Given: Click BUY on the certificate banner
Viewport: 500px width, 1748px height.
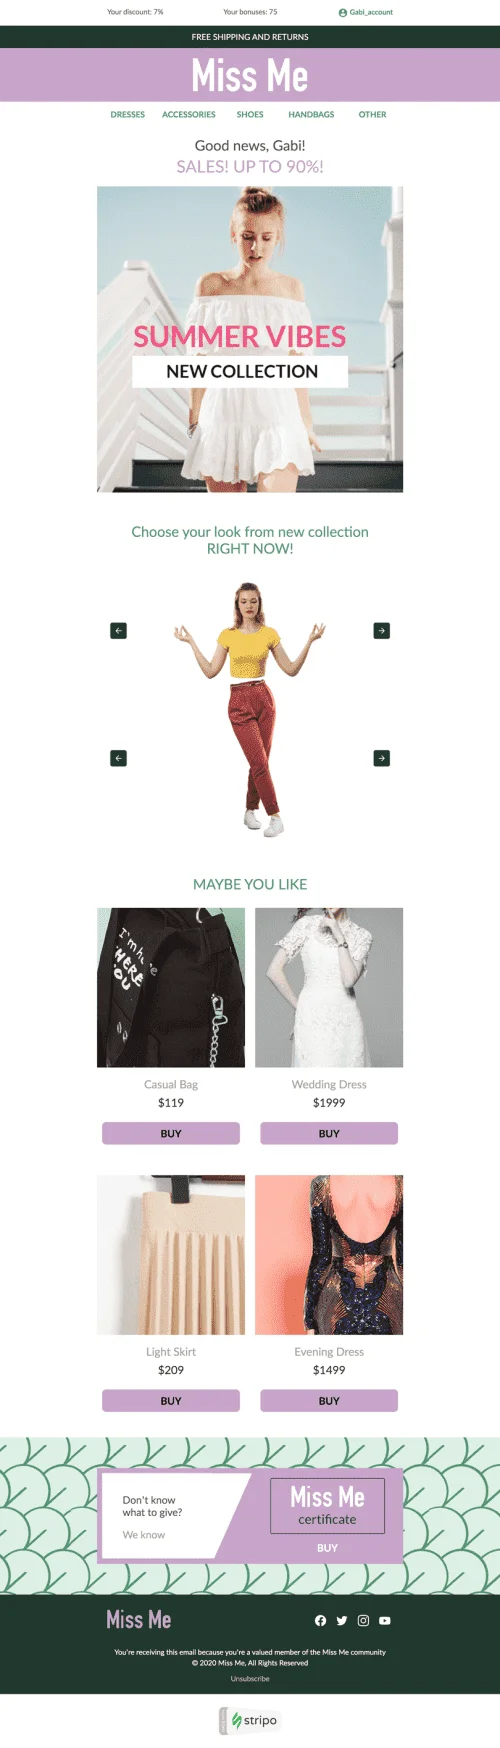Looking at the screenshot, I should pos(327,1547).
